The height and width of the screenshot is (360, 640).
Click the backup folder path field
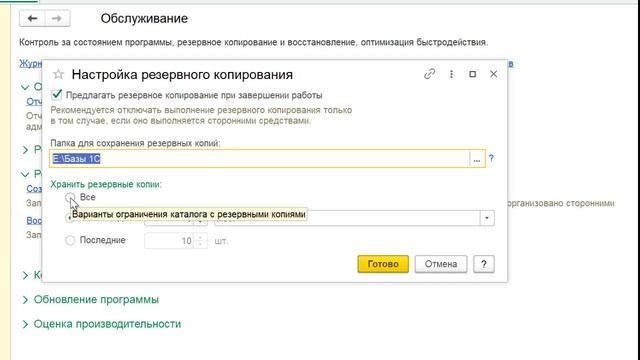tap(260, 158)
